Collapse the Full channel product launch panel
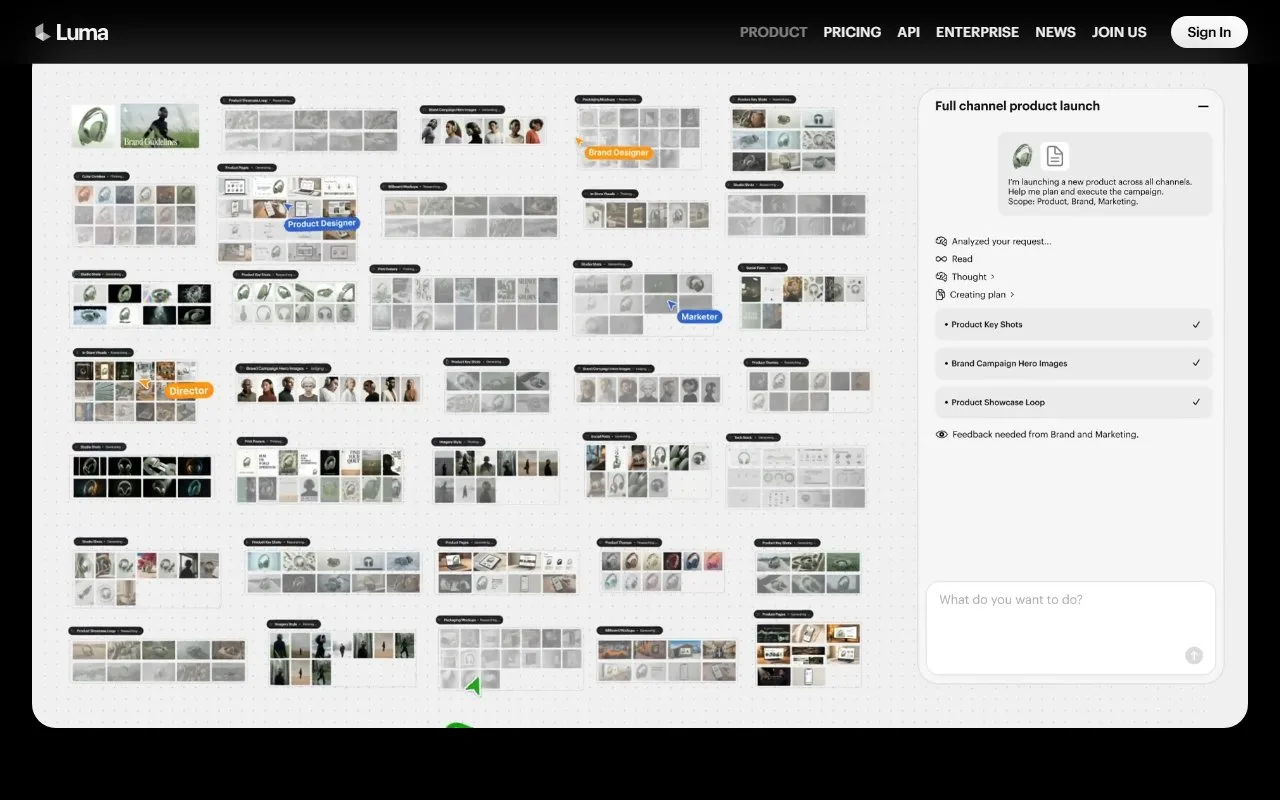The width and height of the screenshot is (1280, 800). pos(1203,106)
